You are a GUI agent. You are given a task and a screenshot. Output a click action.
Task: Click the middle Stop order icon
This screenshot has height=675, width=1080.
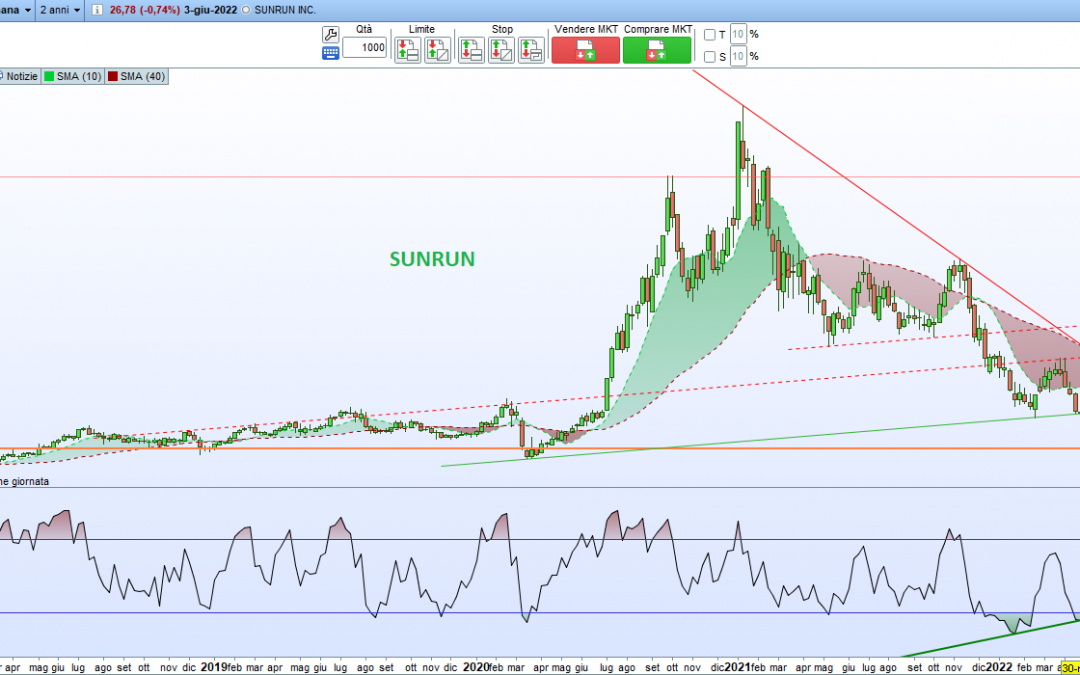501,50
